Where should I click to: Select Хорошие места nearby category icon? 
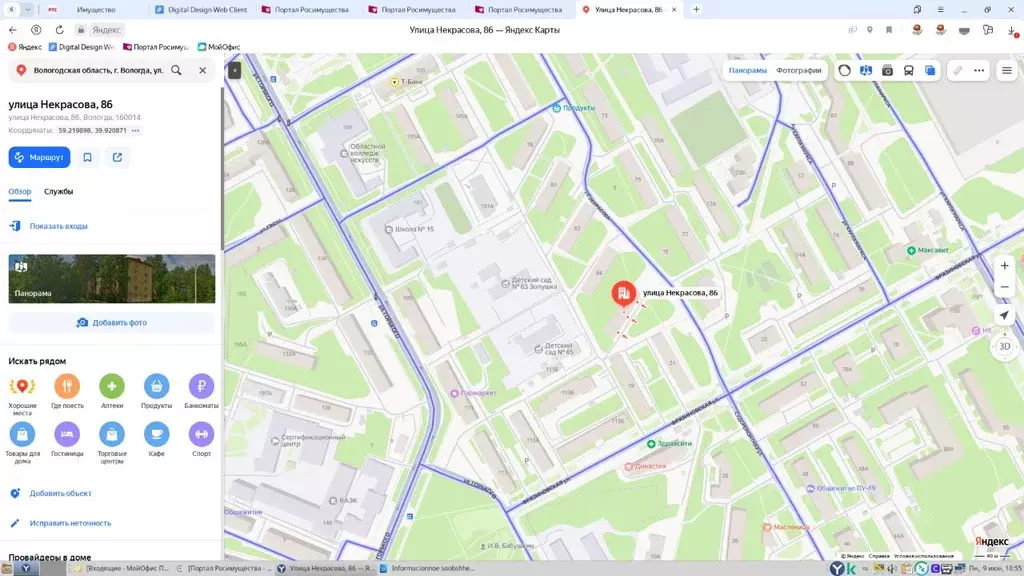point(22,387)
